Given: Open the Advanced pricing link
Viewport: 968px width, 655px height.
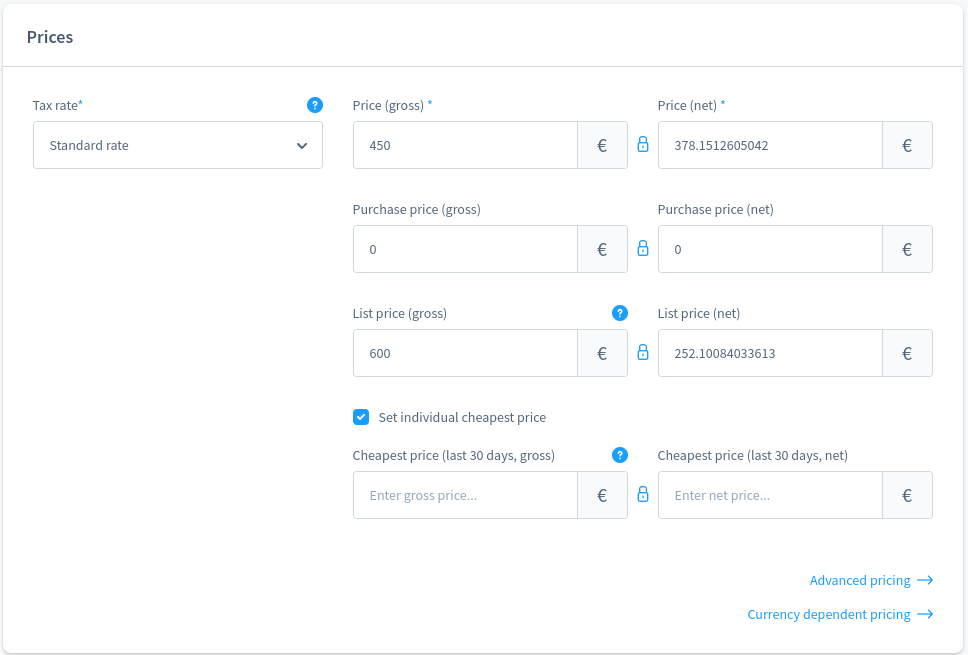Looking at the screenshot, I should pyautogui.click(x=860, y=580).
